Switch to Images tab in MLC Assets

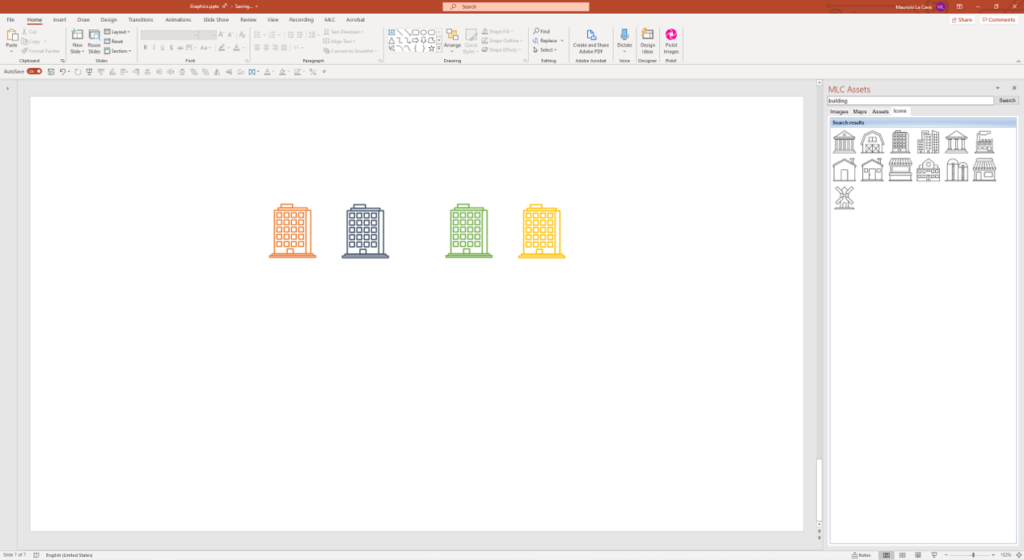[839, 112]
